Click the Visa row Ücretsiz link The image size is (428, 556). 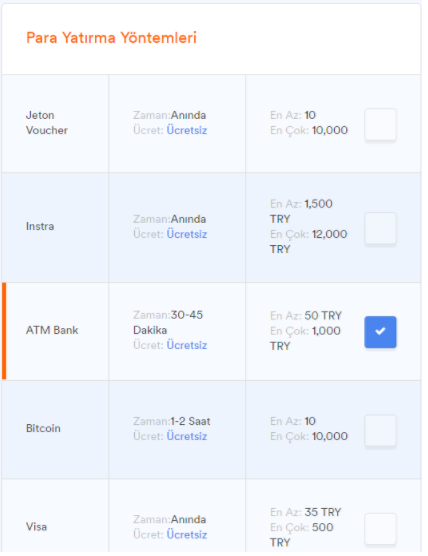(x=187, y=535)
